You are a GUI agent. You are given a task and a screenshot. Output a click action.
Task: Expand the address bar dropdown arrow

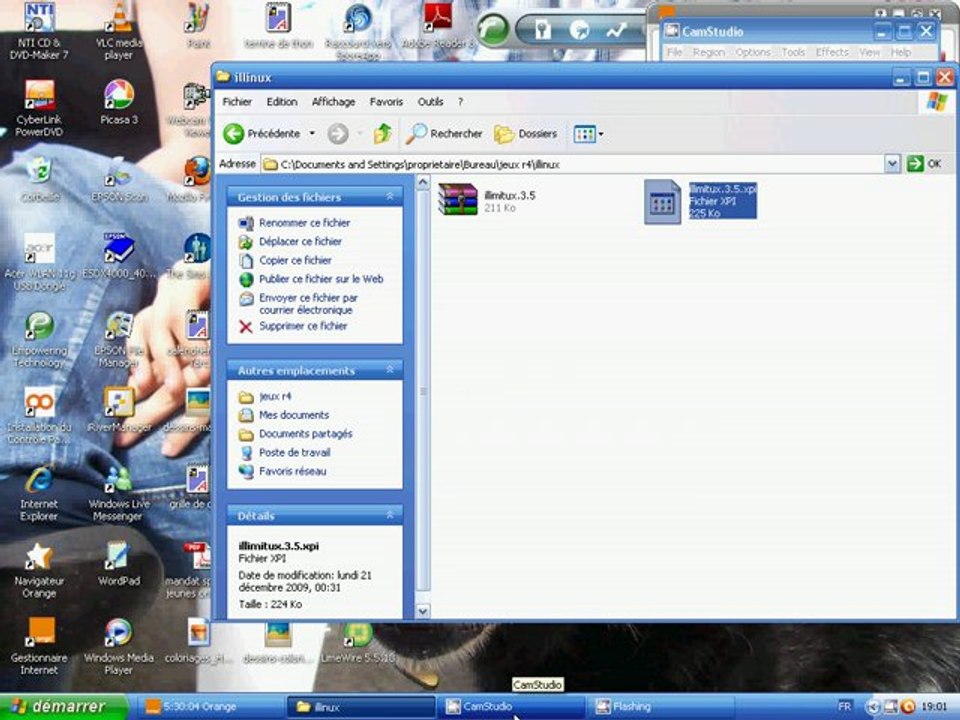[892, 164]
